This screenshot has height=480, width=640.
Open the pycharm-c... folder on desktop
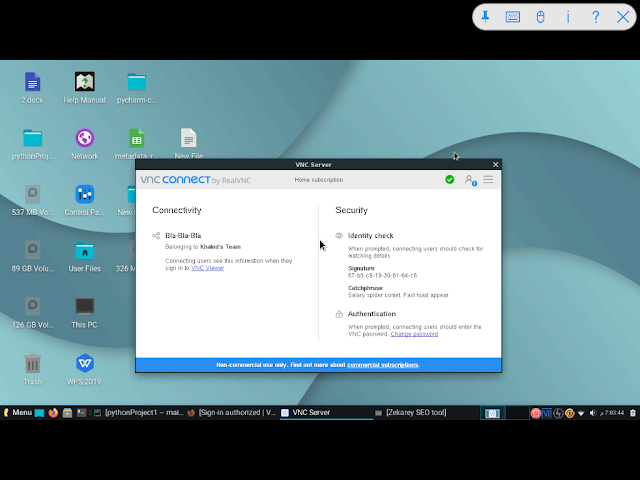(136, 87)
